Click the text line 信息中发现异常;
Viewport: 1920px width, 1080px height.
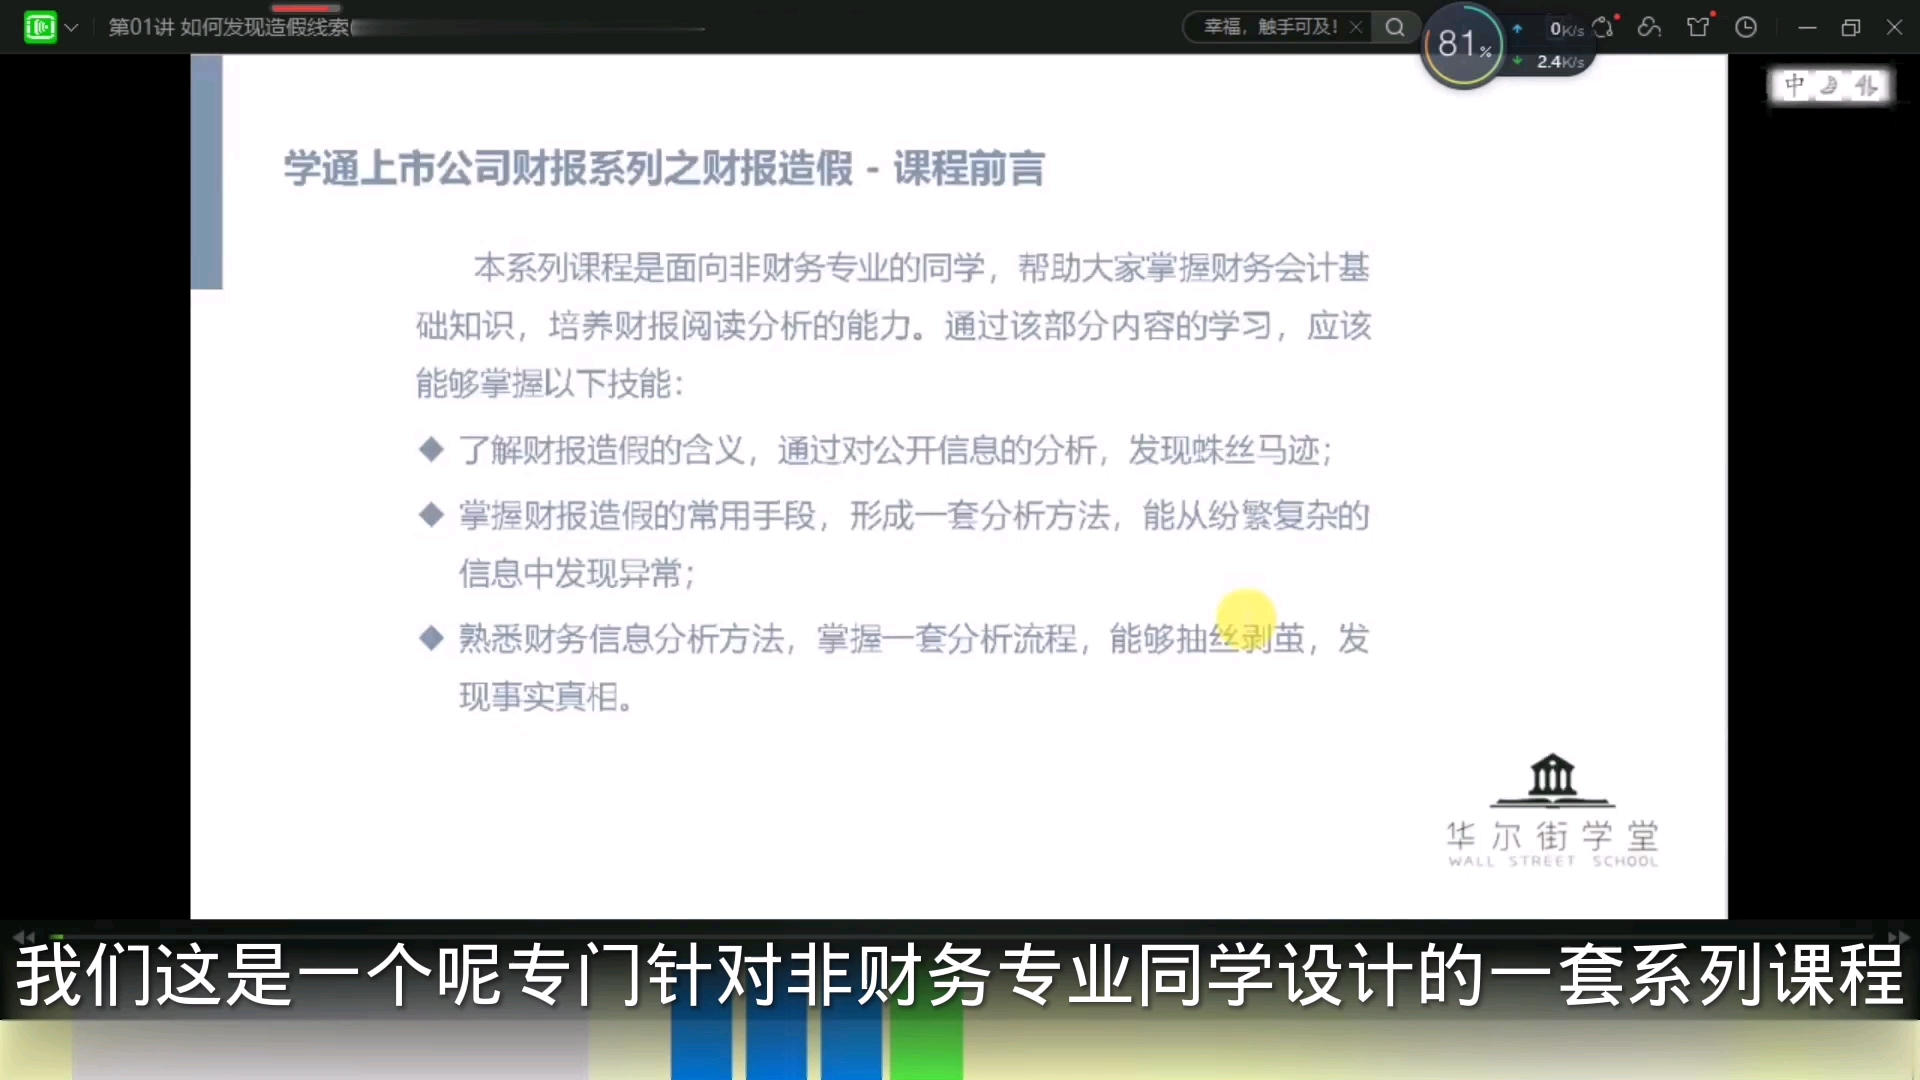click(578, 574)
